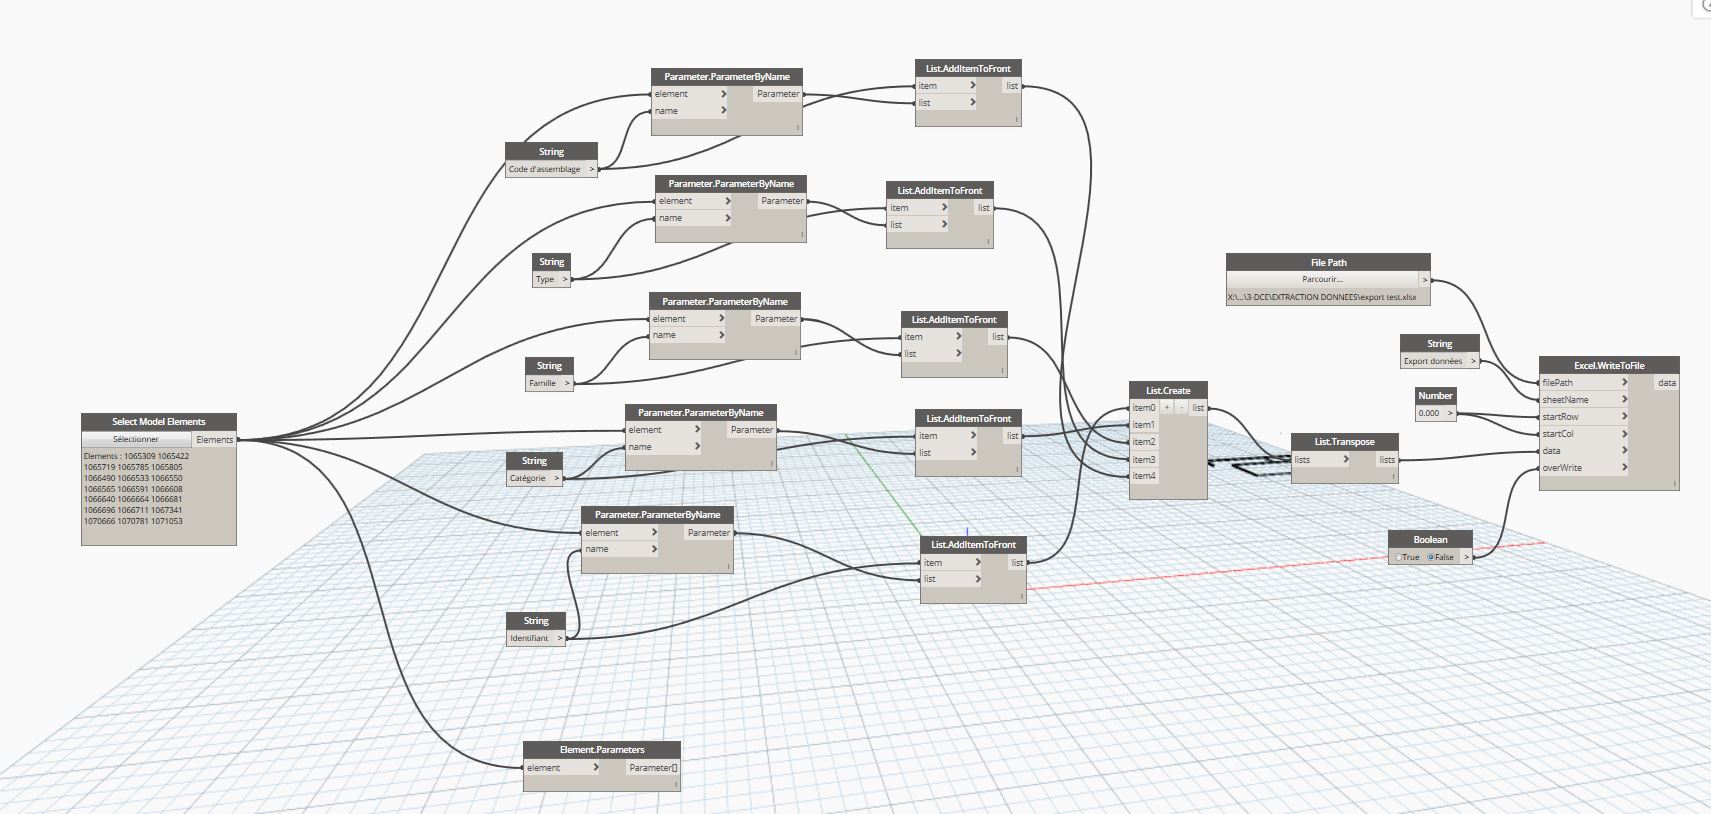Click the plus button on List.Create
Image resolution: width=1711 pixels, height=814 pixels.
[x=1167, y=408]
